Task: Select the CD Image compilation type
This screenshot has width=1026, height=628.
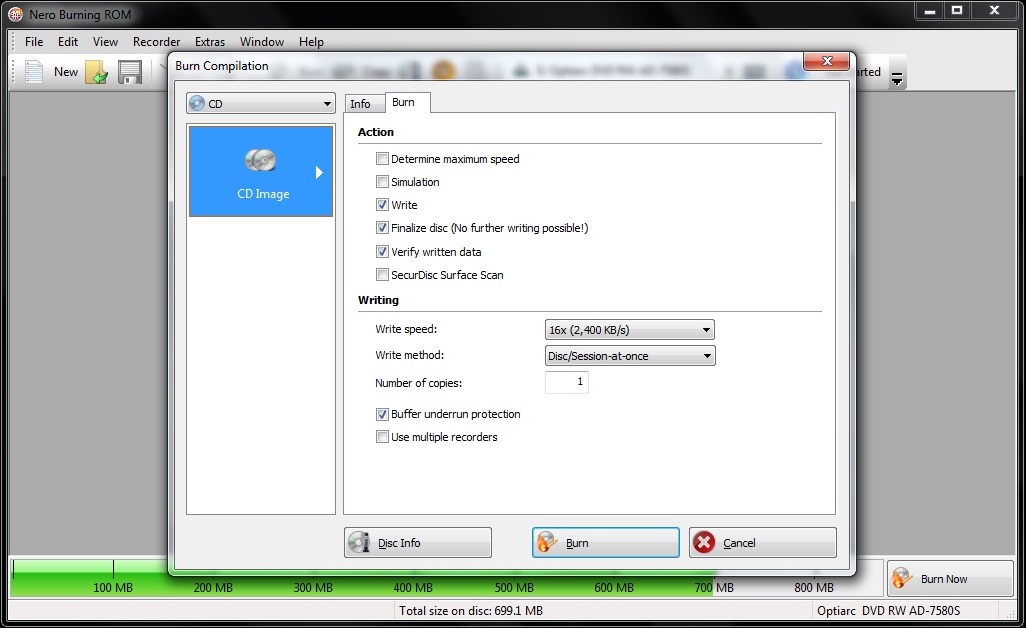Action: click(x=261, y=171)
